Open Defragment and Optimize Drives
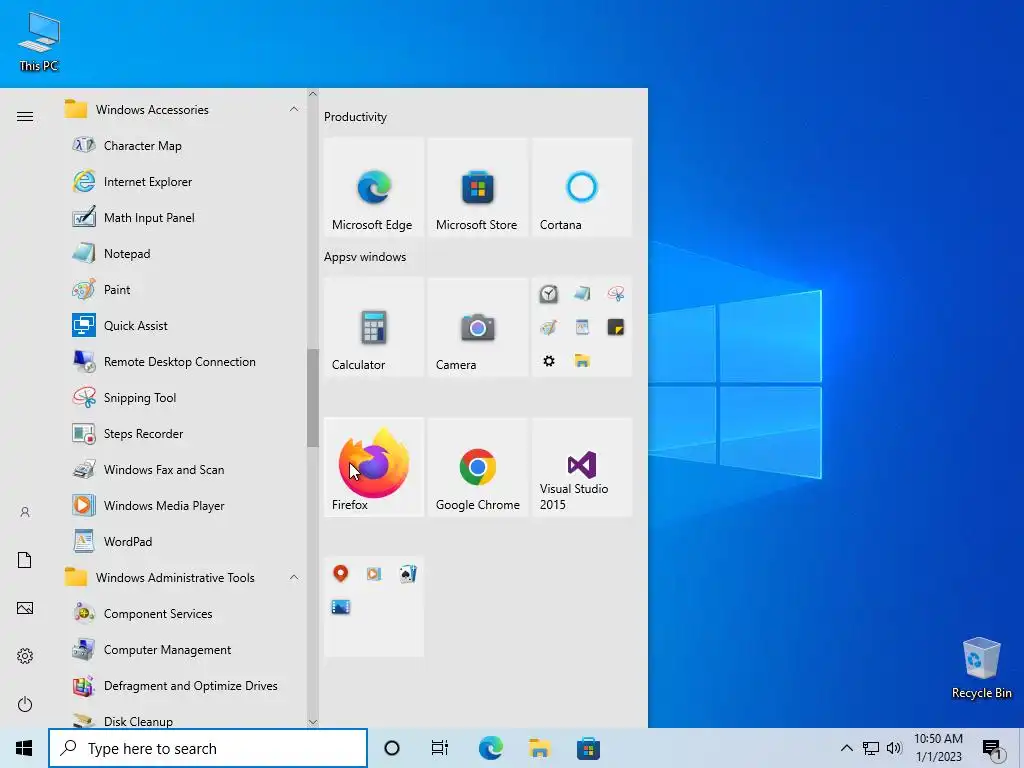This screenshot has height=768, width=1024. click(x=180, y=686)
